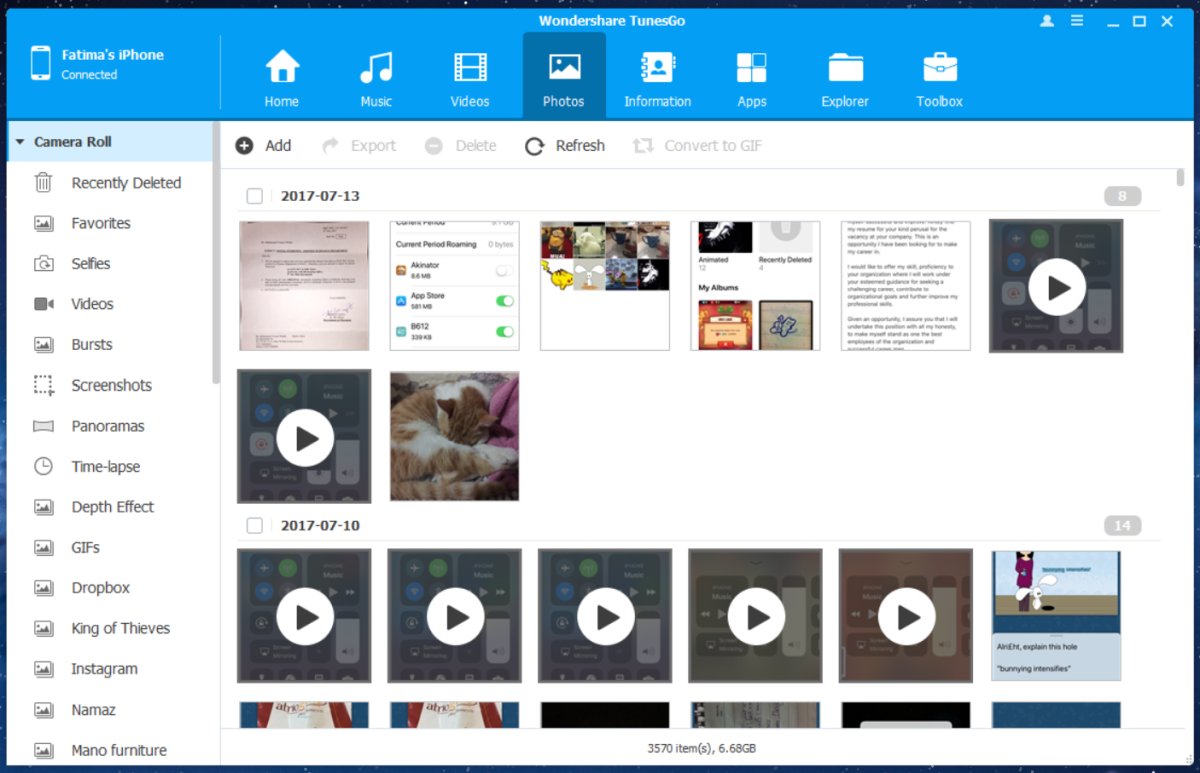Image resolution: width=1200 pixels, height=773 pixels.
Task: Click the Fatima's iPhone device name
Action: tap(112, 55)
